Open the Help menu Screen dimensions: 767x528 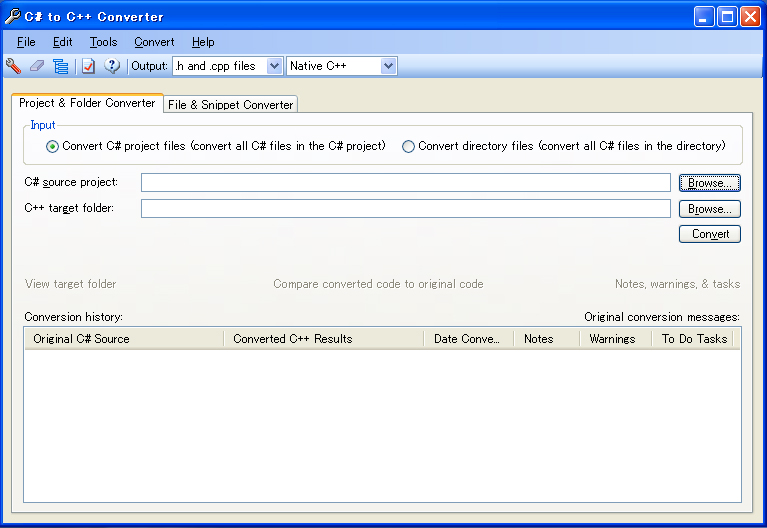(203, 42)
